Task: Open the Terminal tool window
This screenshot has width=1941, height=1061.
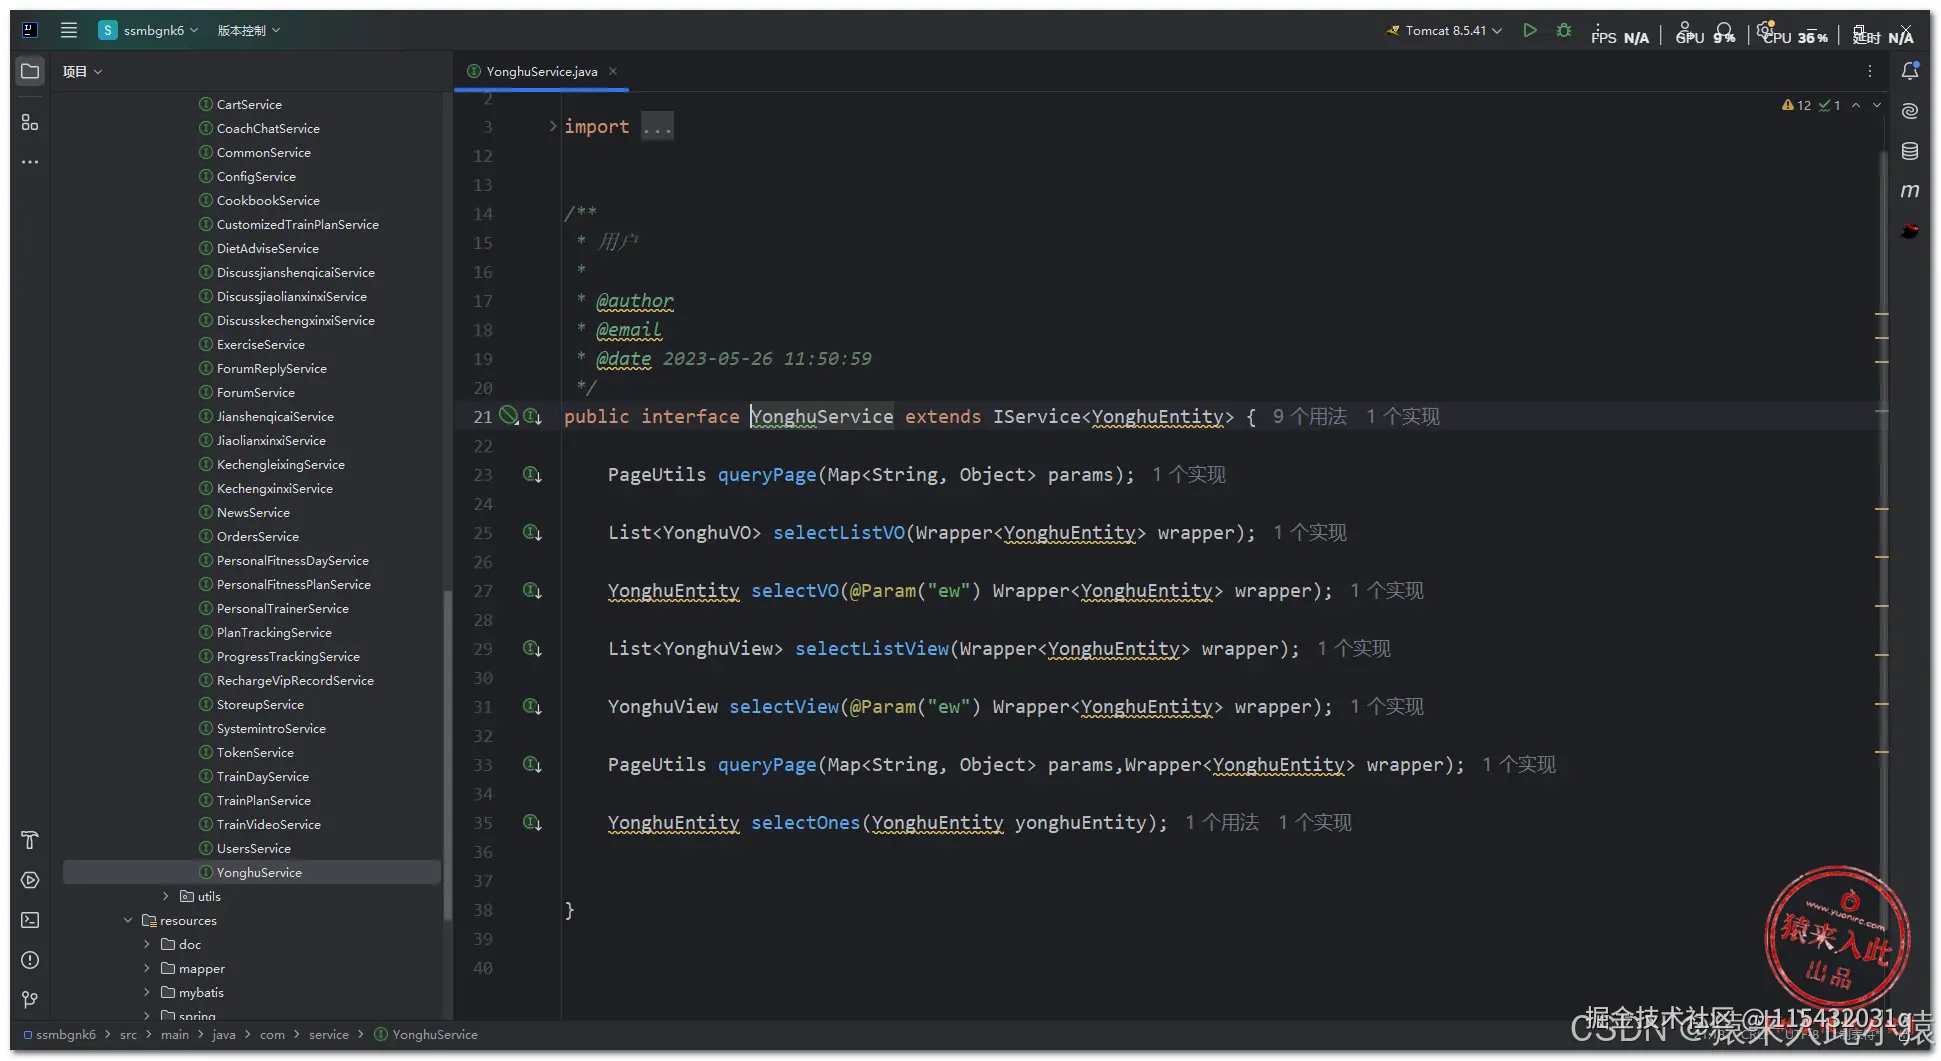Action: pyautogui.click(x=30, y=920)
